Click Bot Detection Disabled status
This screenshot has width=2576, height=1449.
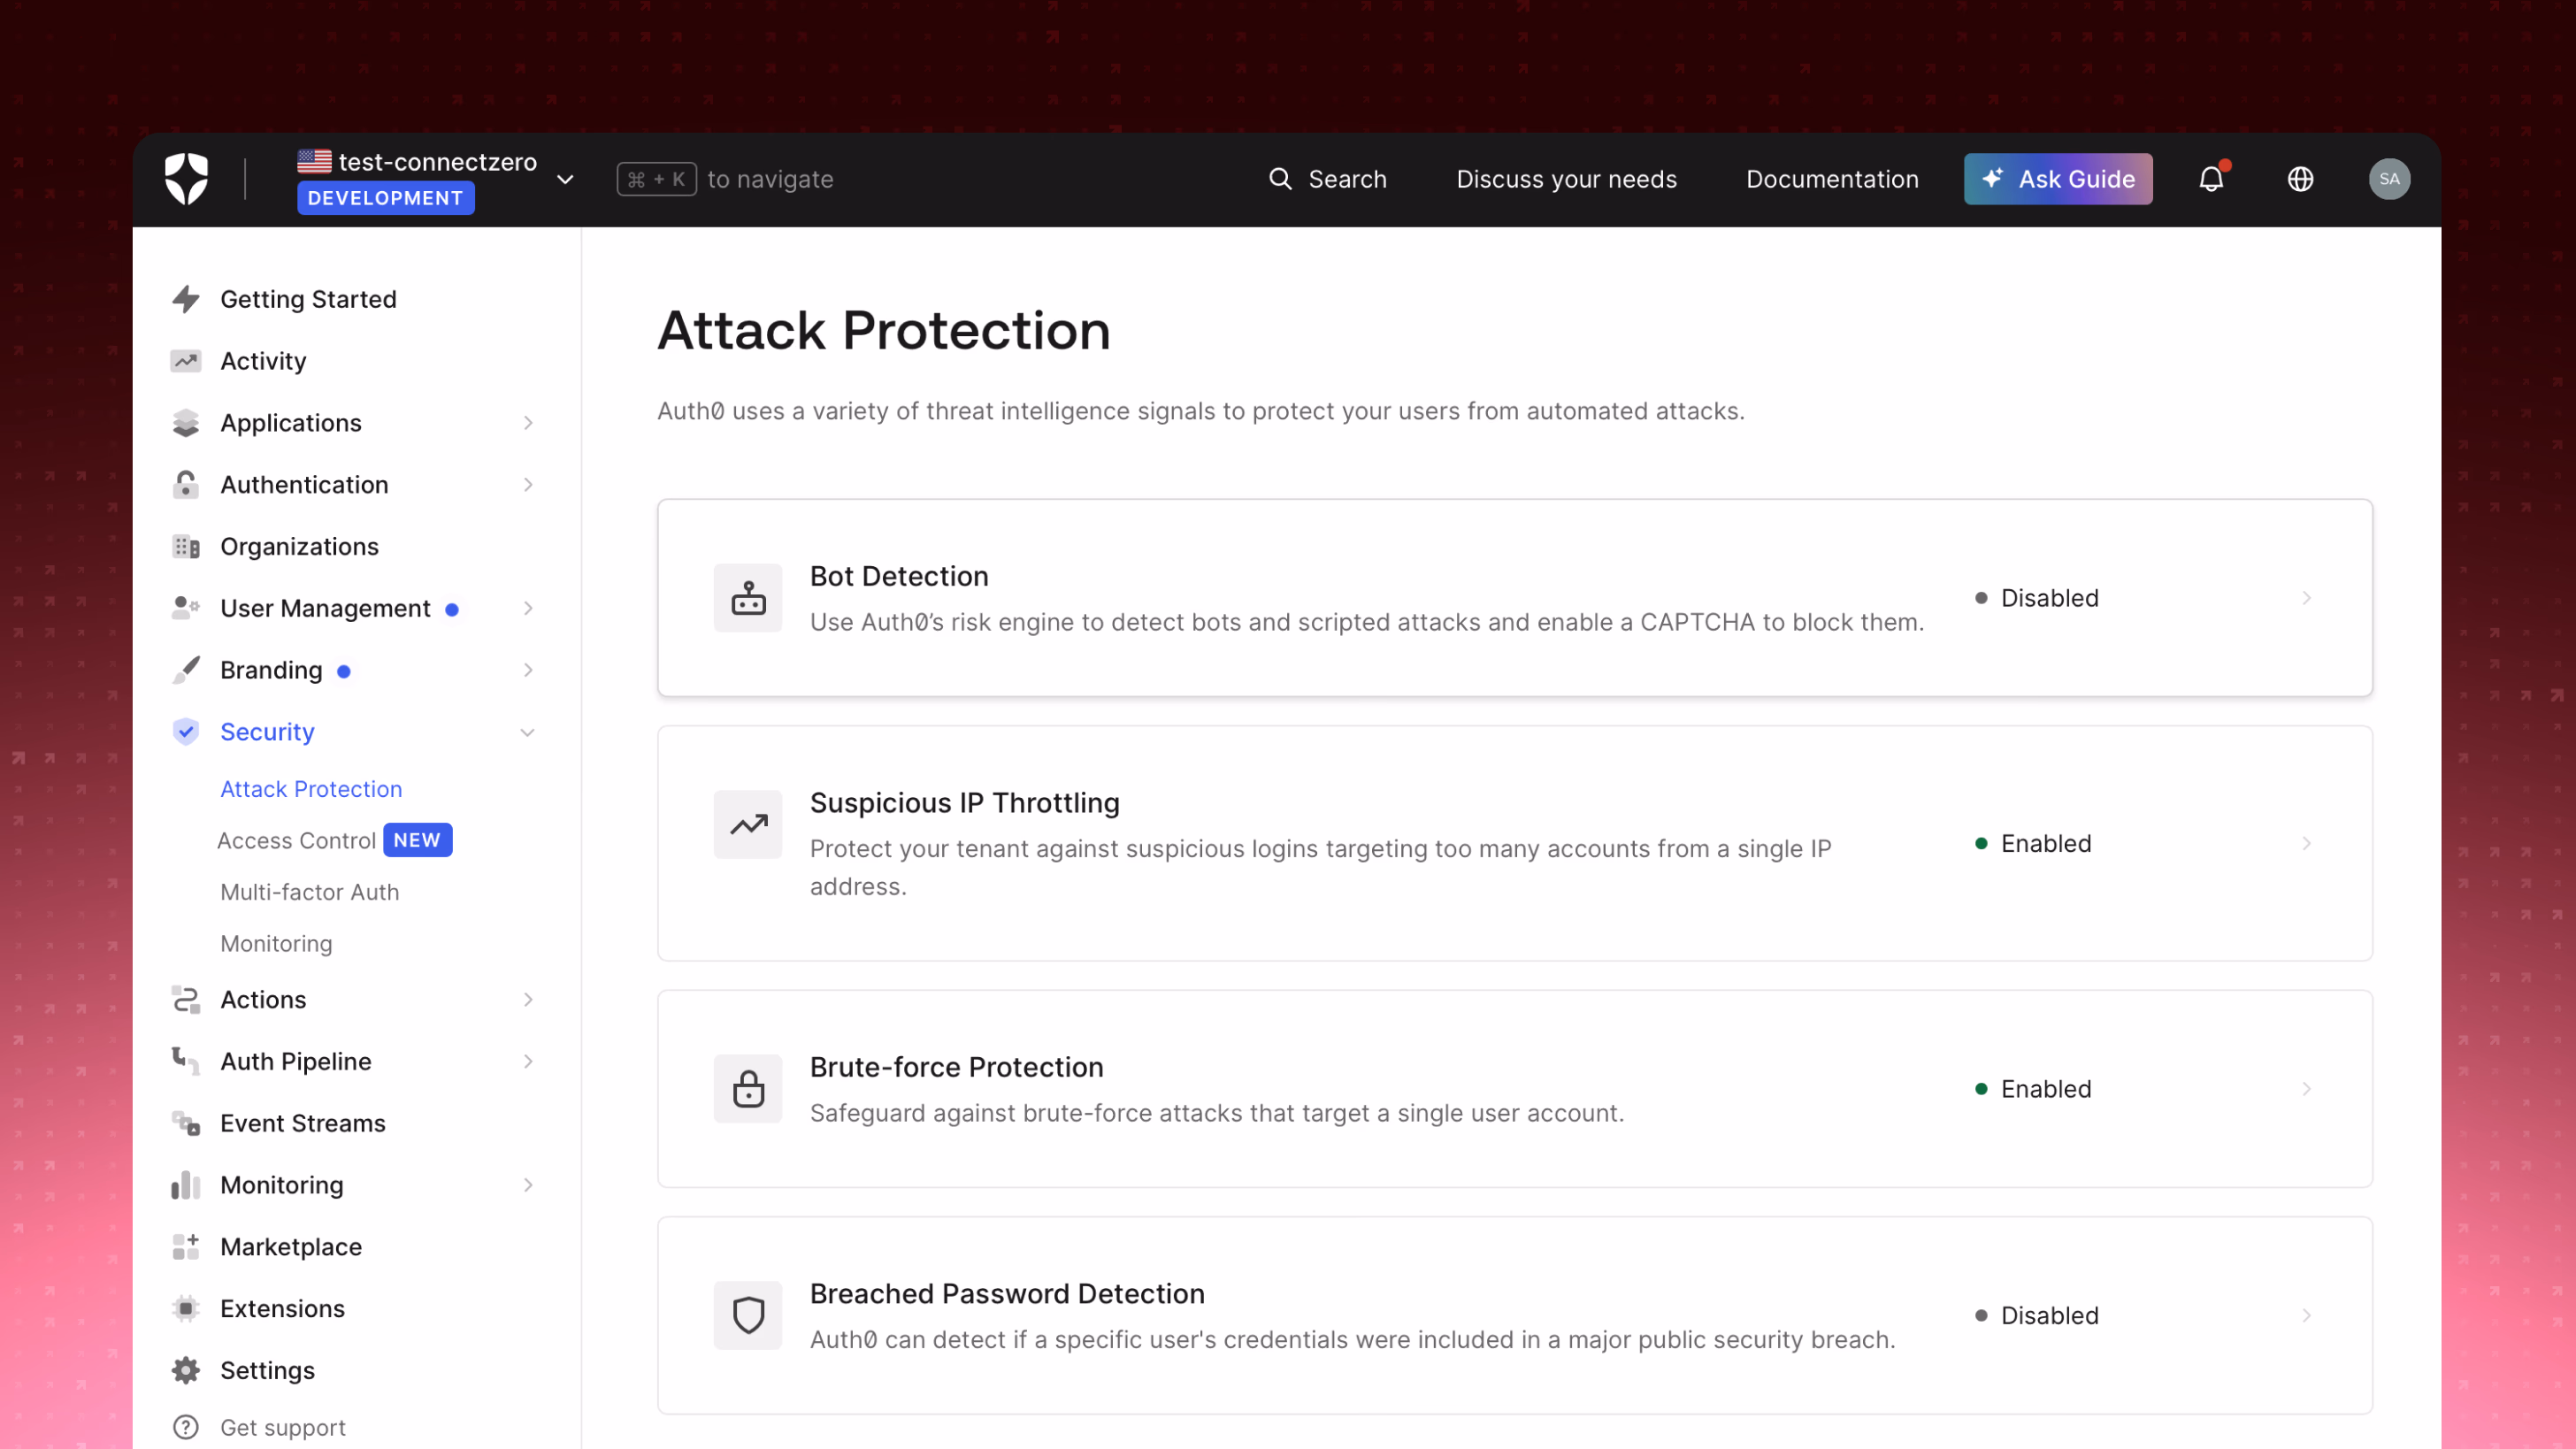pos(2037,598)
